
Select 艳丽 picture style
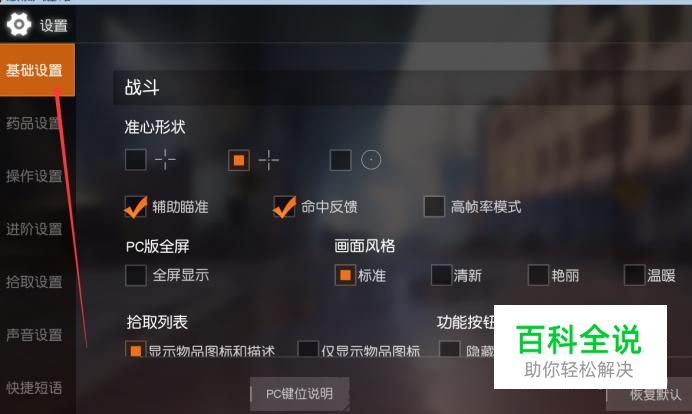pyautogui.click(x=538, y=275)
